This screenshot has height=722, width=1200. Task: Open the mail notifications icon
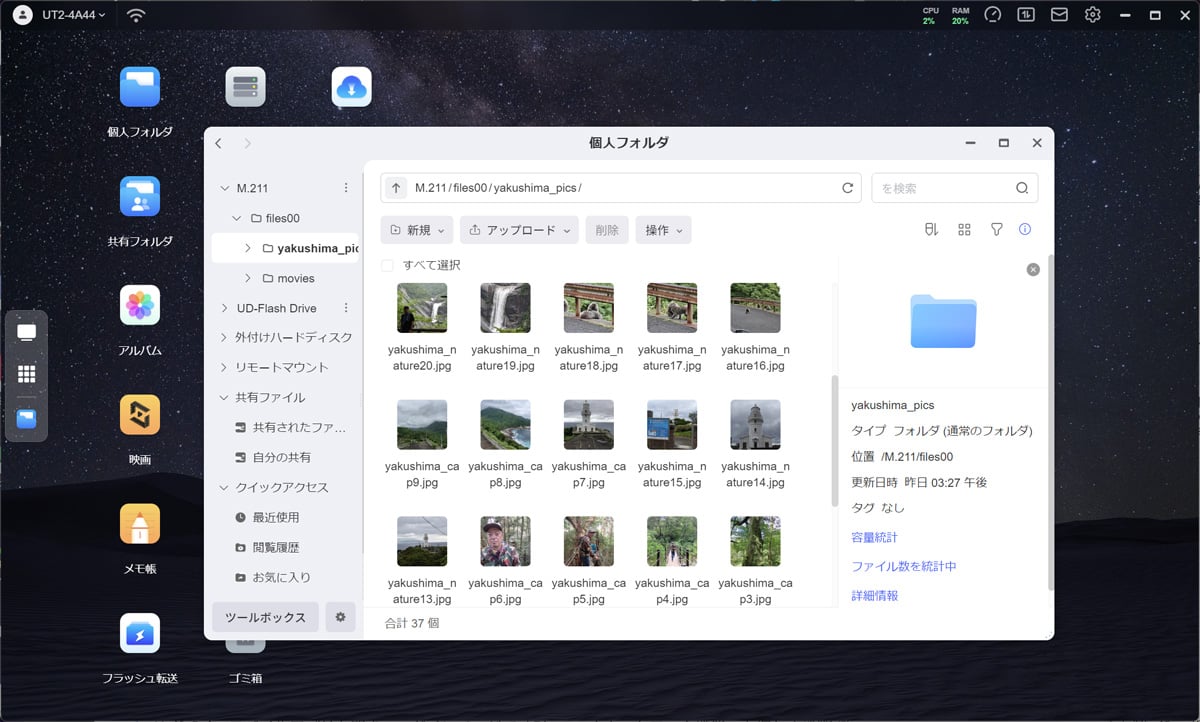click(x=1059, y=15)
